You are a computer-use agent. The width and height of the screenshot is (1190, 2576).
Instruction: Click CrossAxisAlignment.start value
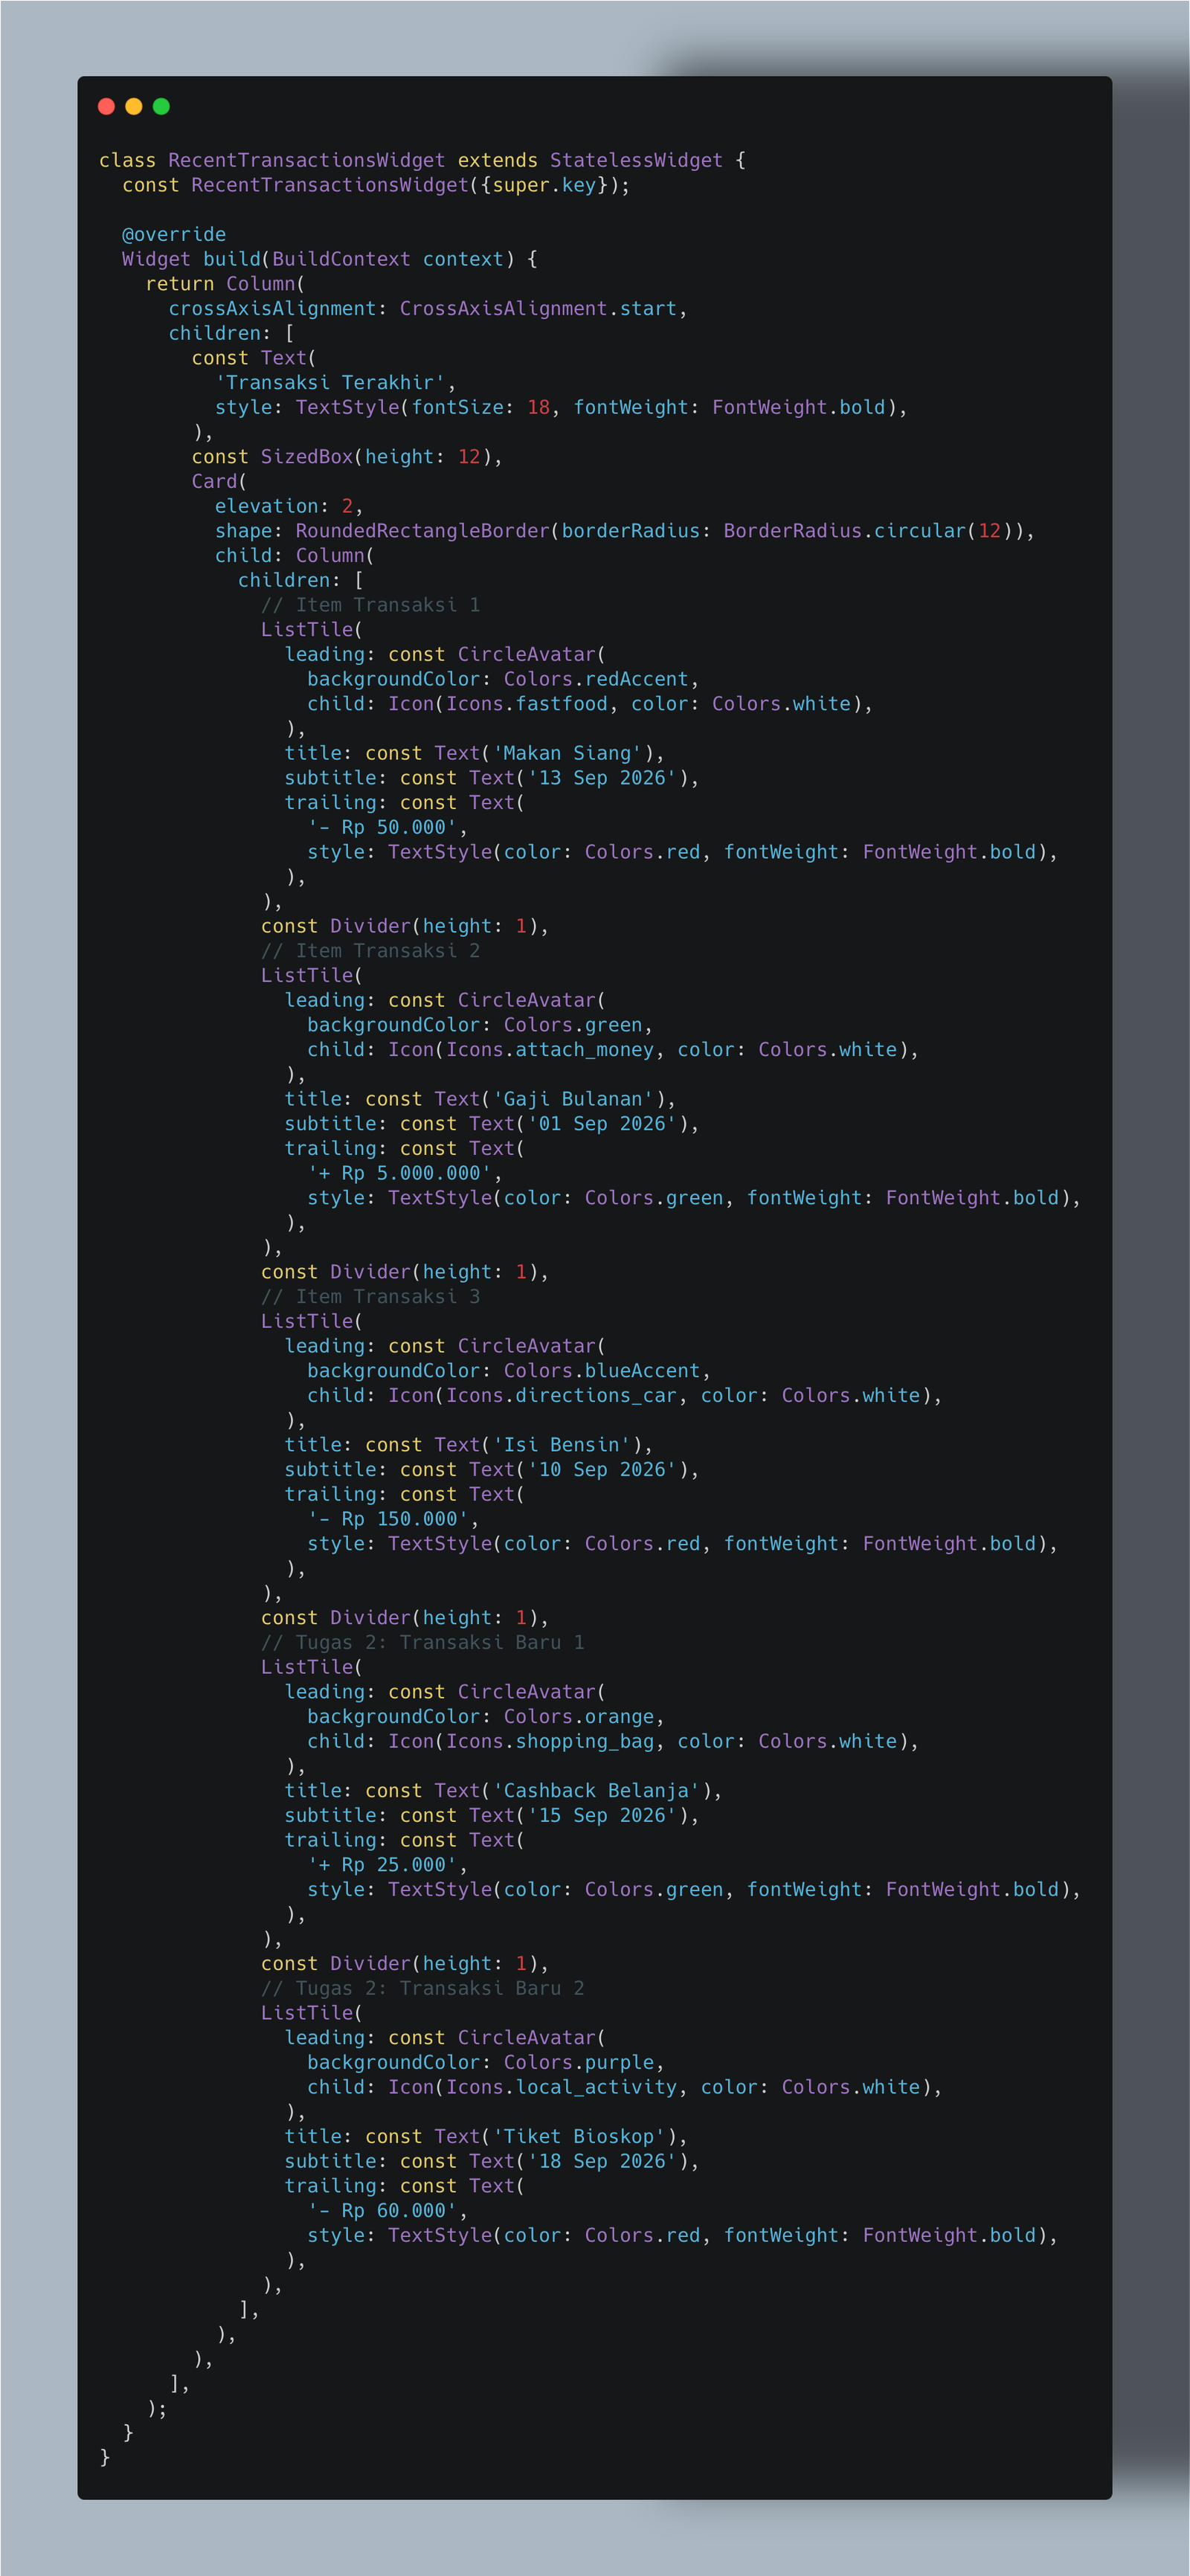(x=538, y=308)
